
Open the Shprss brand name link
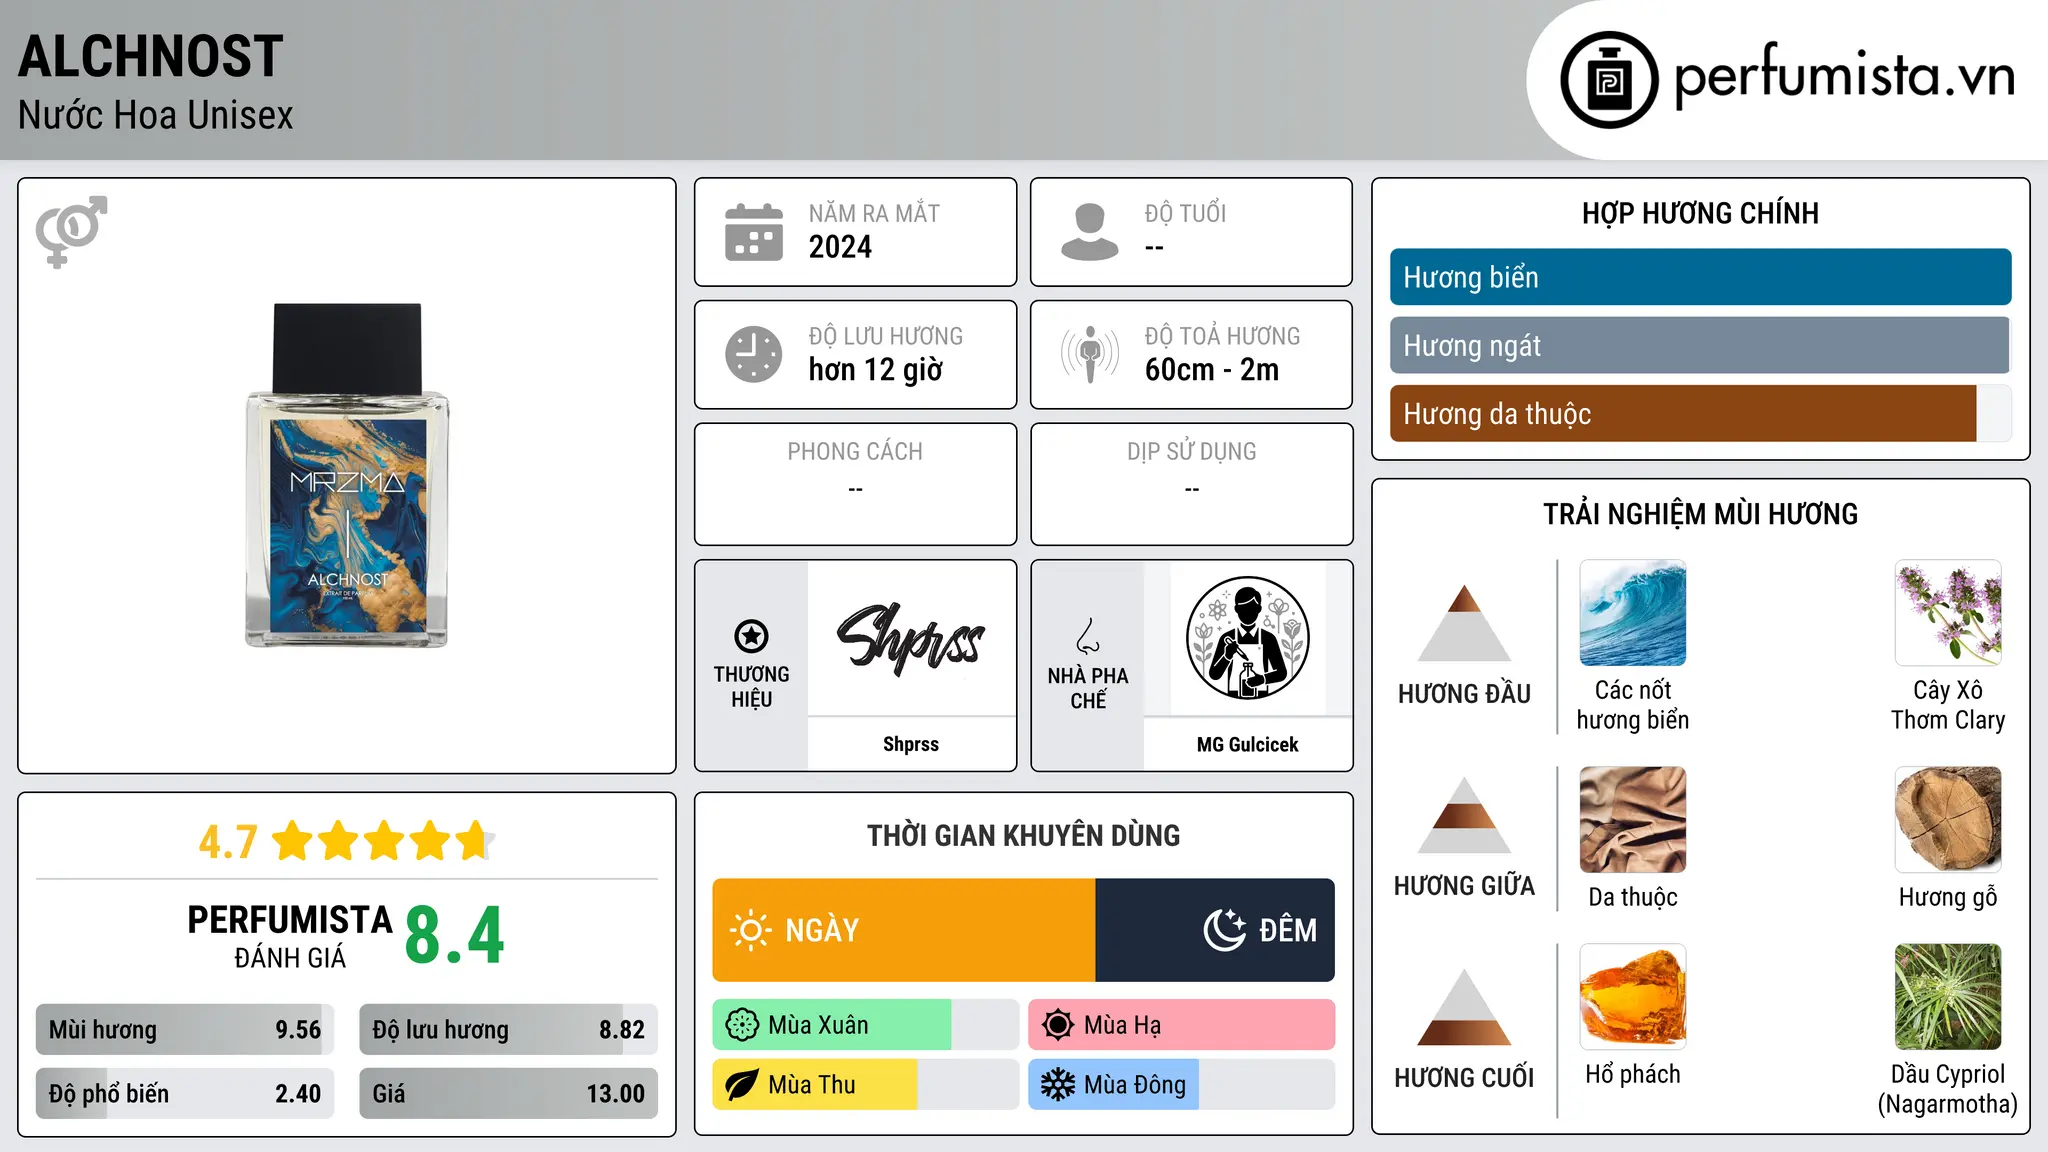point(911,744)
